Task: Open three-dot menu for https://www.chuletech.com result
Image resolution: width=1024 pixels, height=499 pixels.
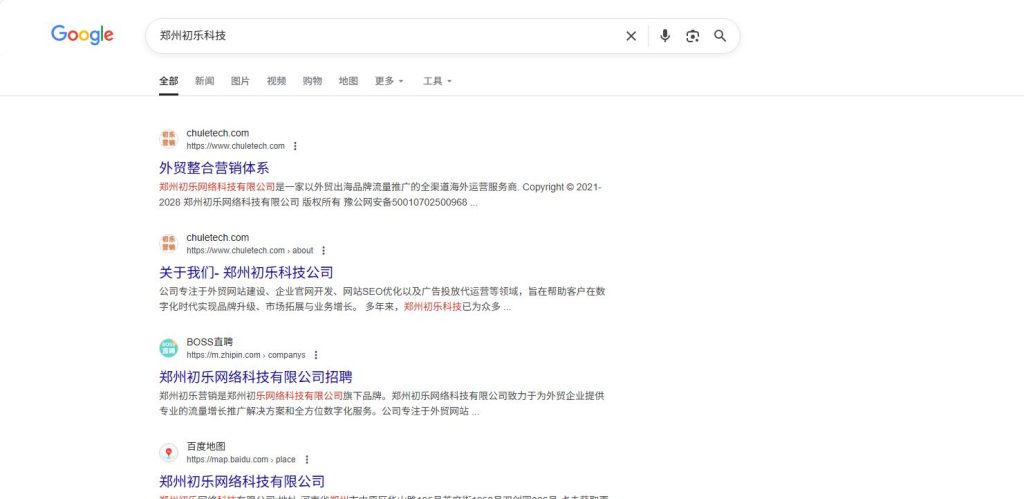Action: (x=295, y=146)
